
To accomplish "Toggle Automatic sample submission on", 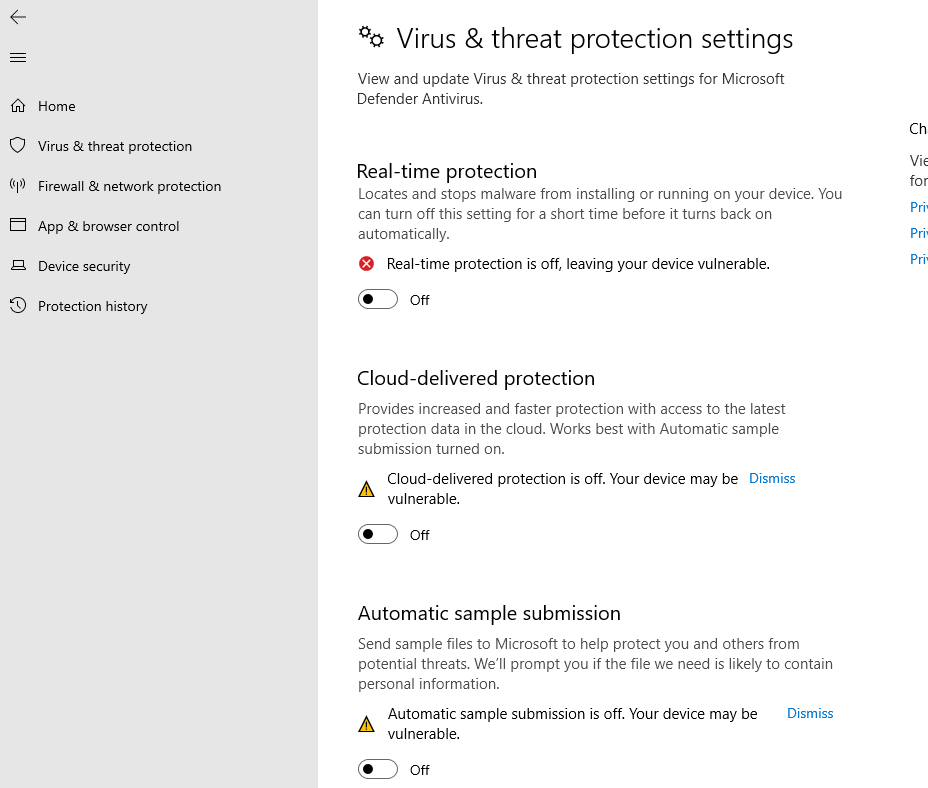I will pyautogui.click(x=378, y=770).
